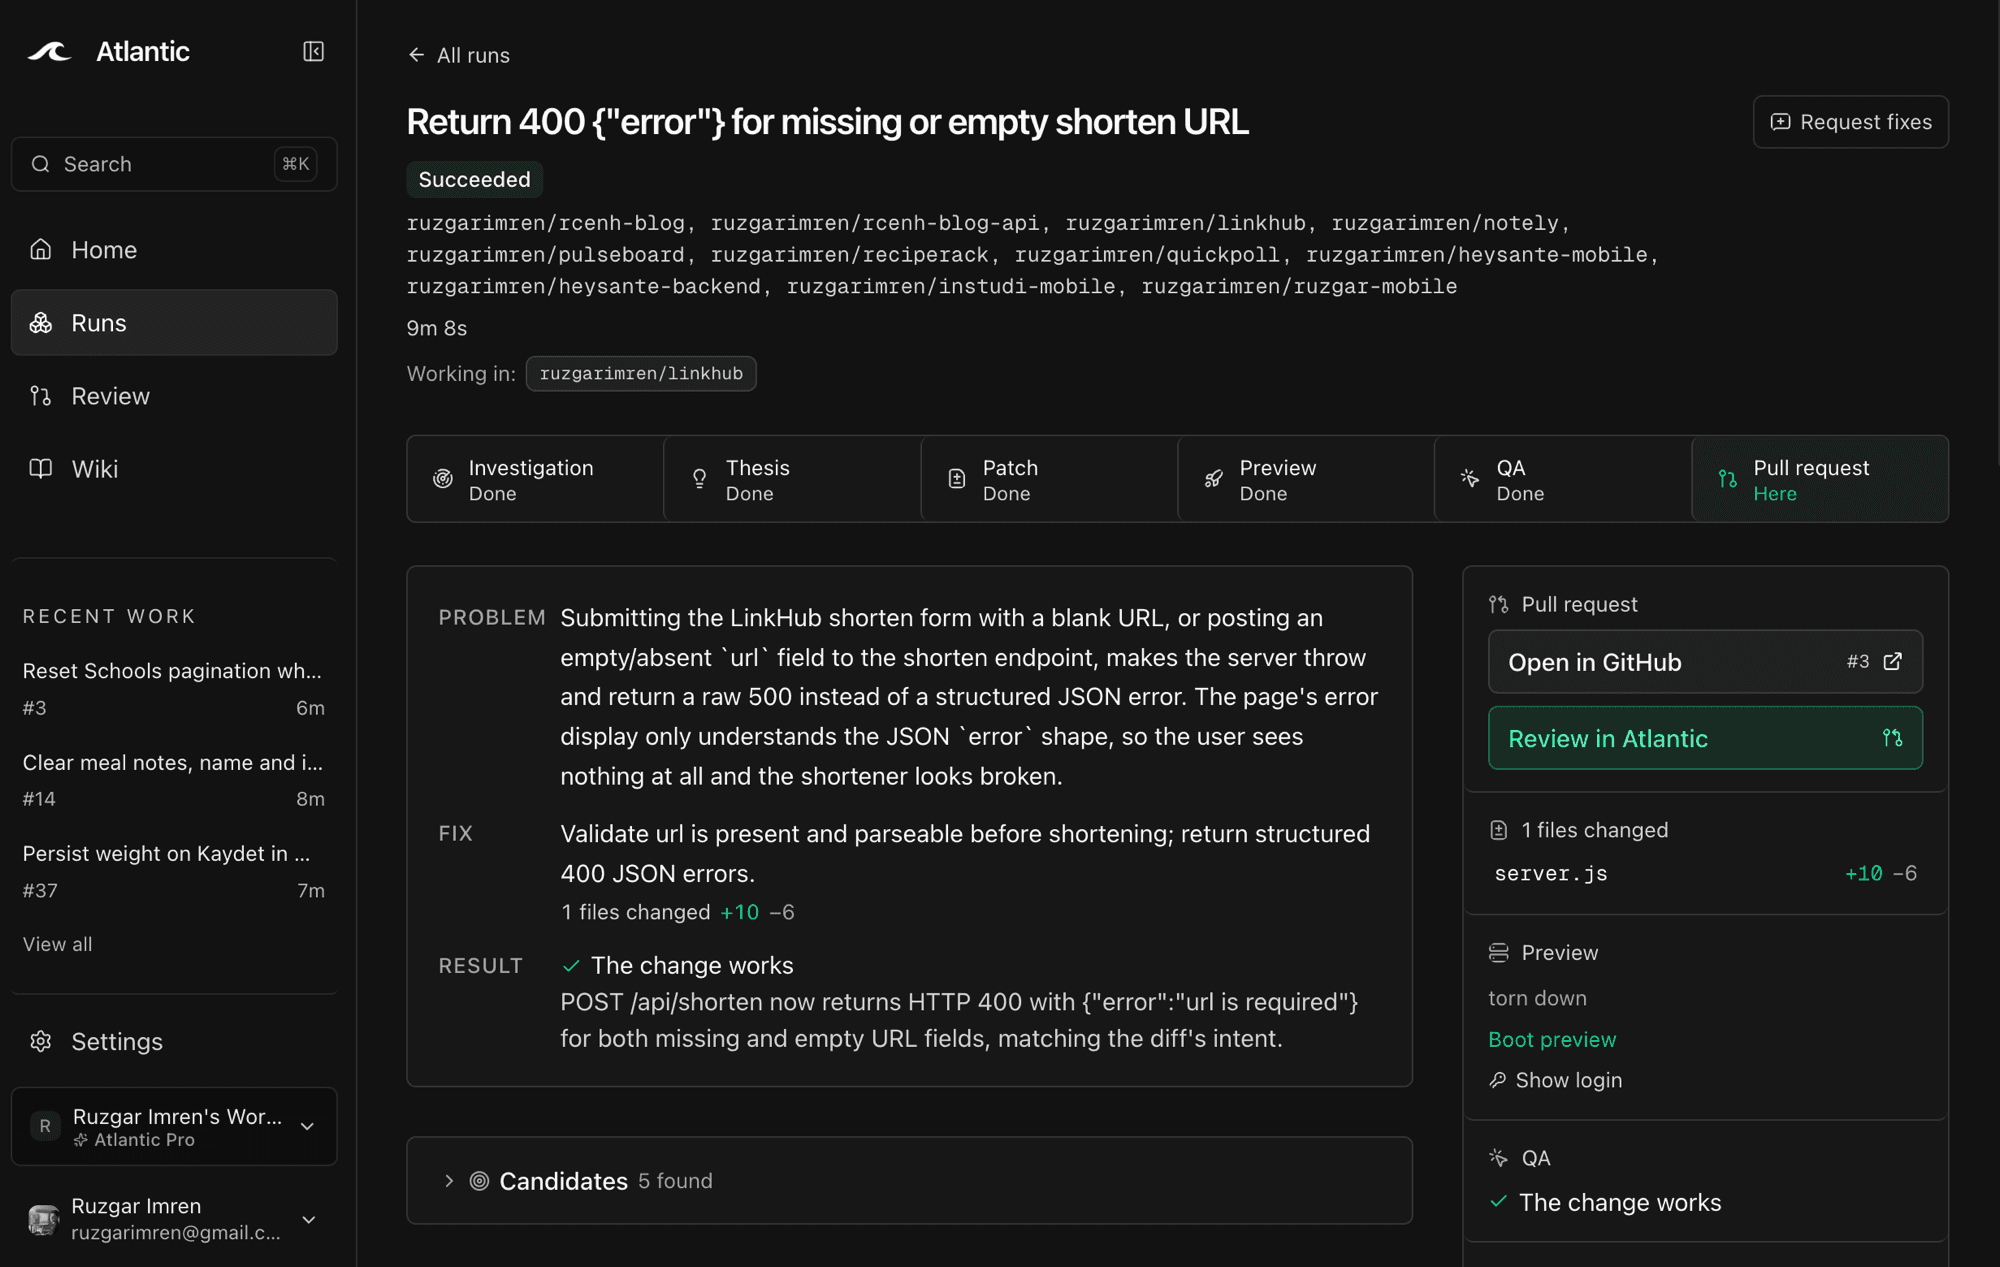Select the QA stage tab
This screenshot has width=2000, height=1267.
[1563, 479]
